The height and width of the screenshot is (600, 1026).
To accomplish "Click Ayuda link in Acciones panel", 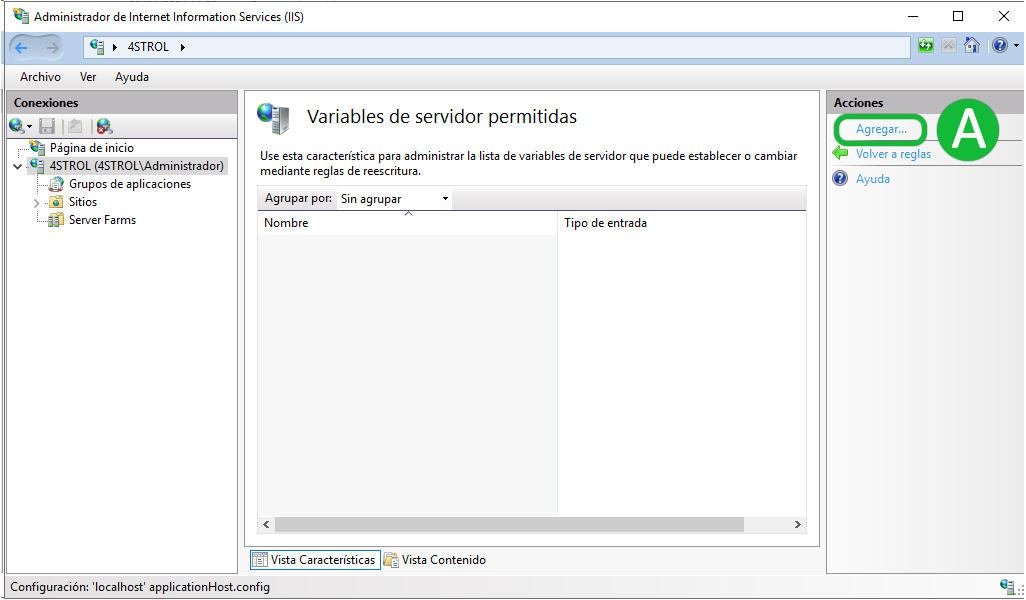I will 873,179.
